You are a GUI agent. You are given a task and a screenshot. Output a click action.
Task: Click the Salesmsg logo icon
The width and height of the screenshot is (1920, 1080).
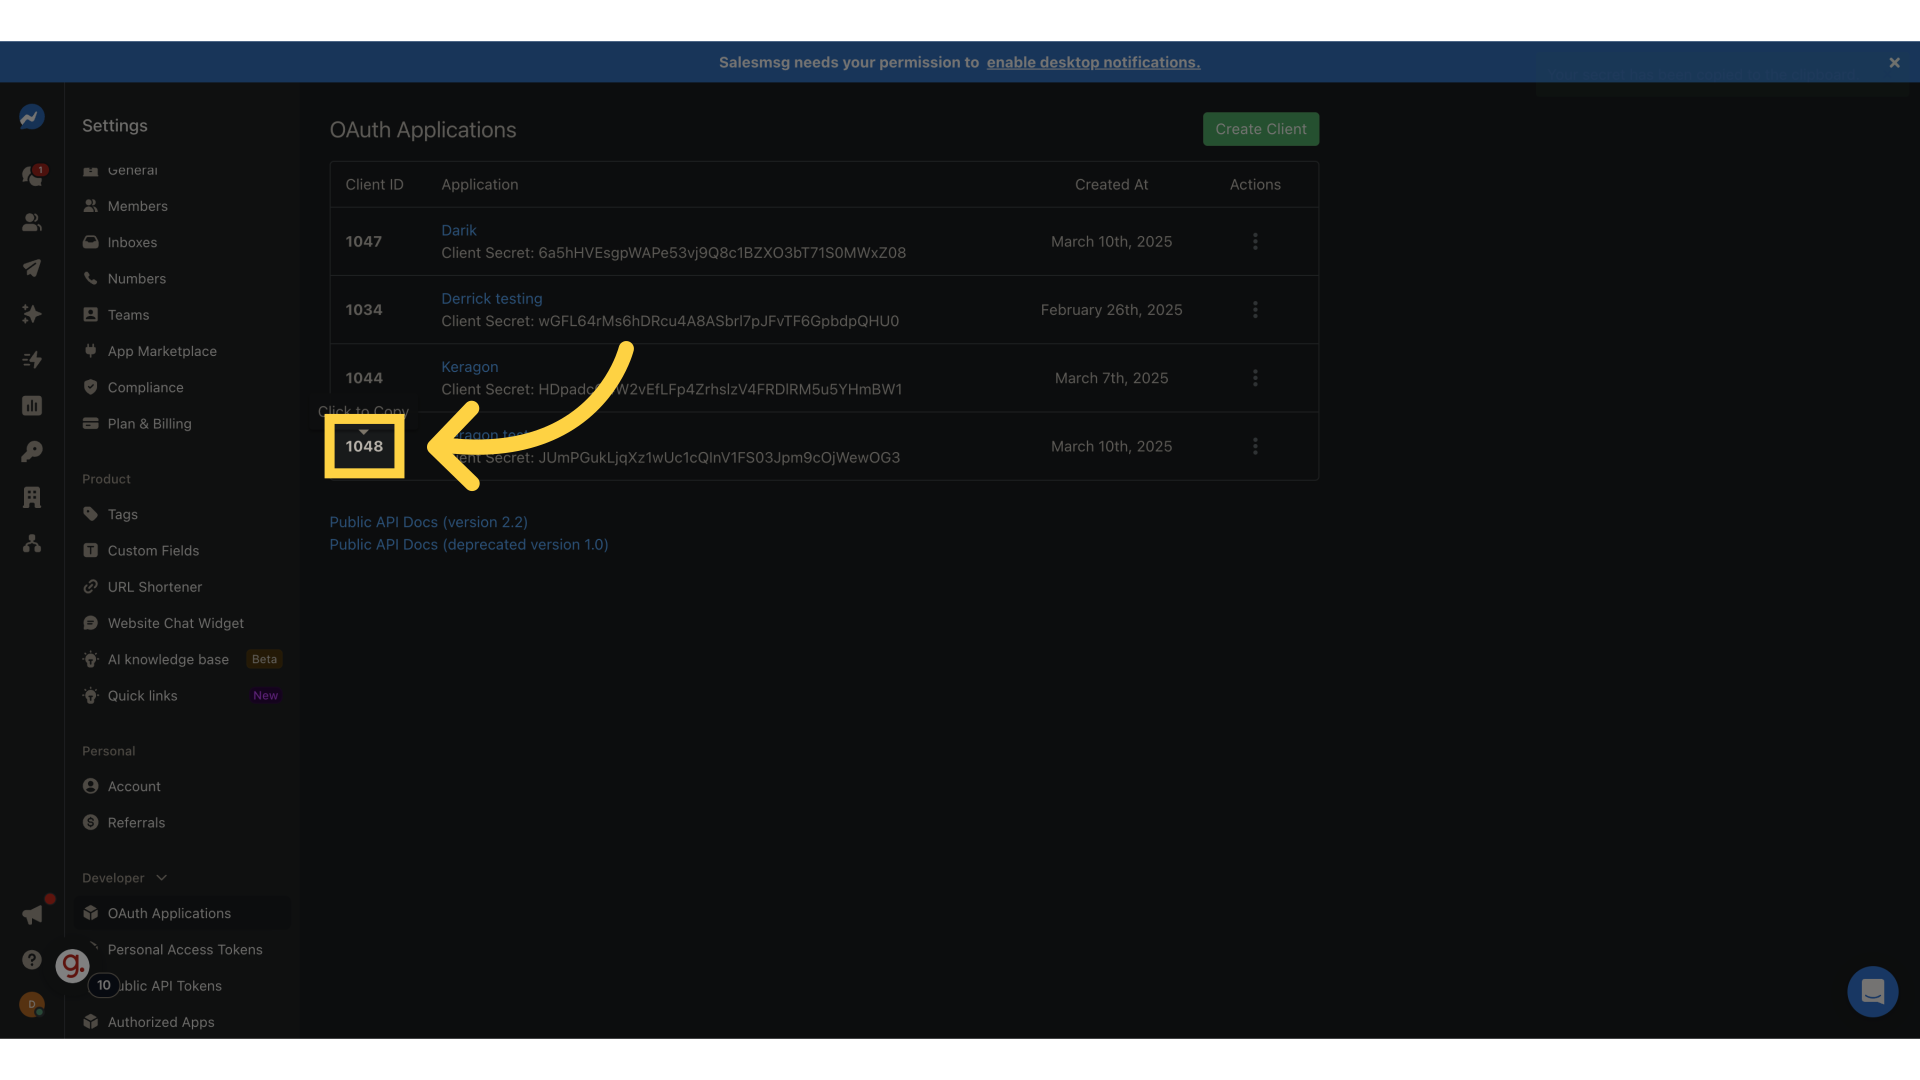[32, 118]
